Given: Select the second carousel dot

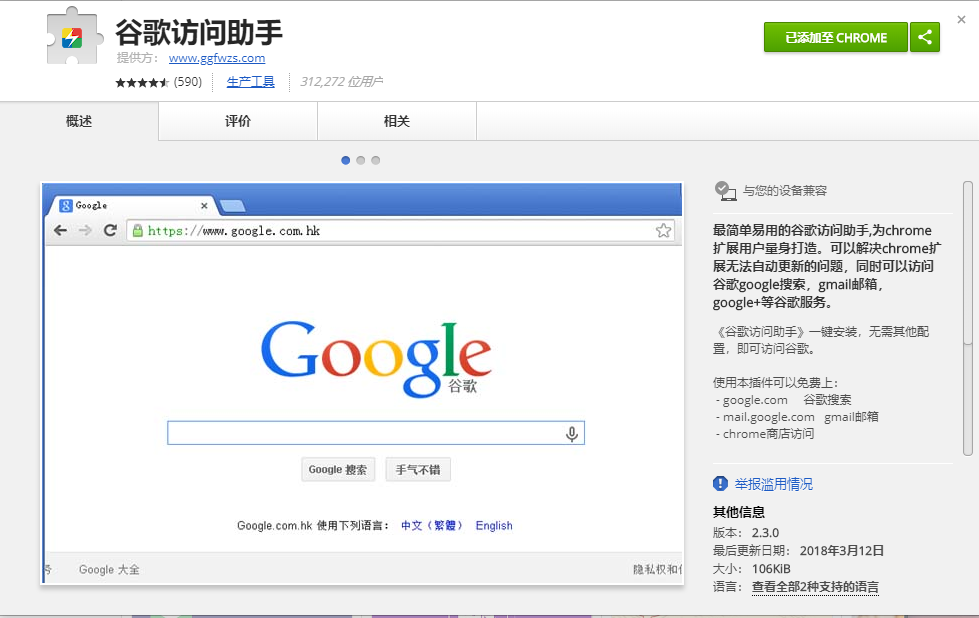Looking at the screenshot, I should click(x=360, y=160).
